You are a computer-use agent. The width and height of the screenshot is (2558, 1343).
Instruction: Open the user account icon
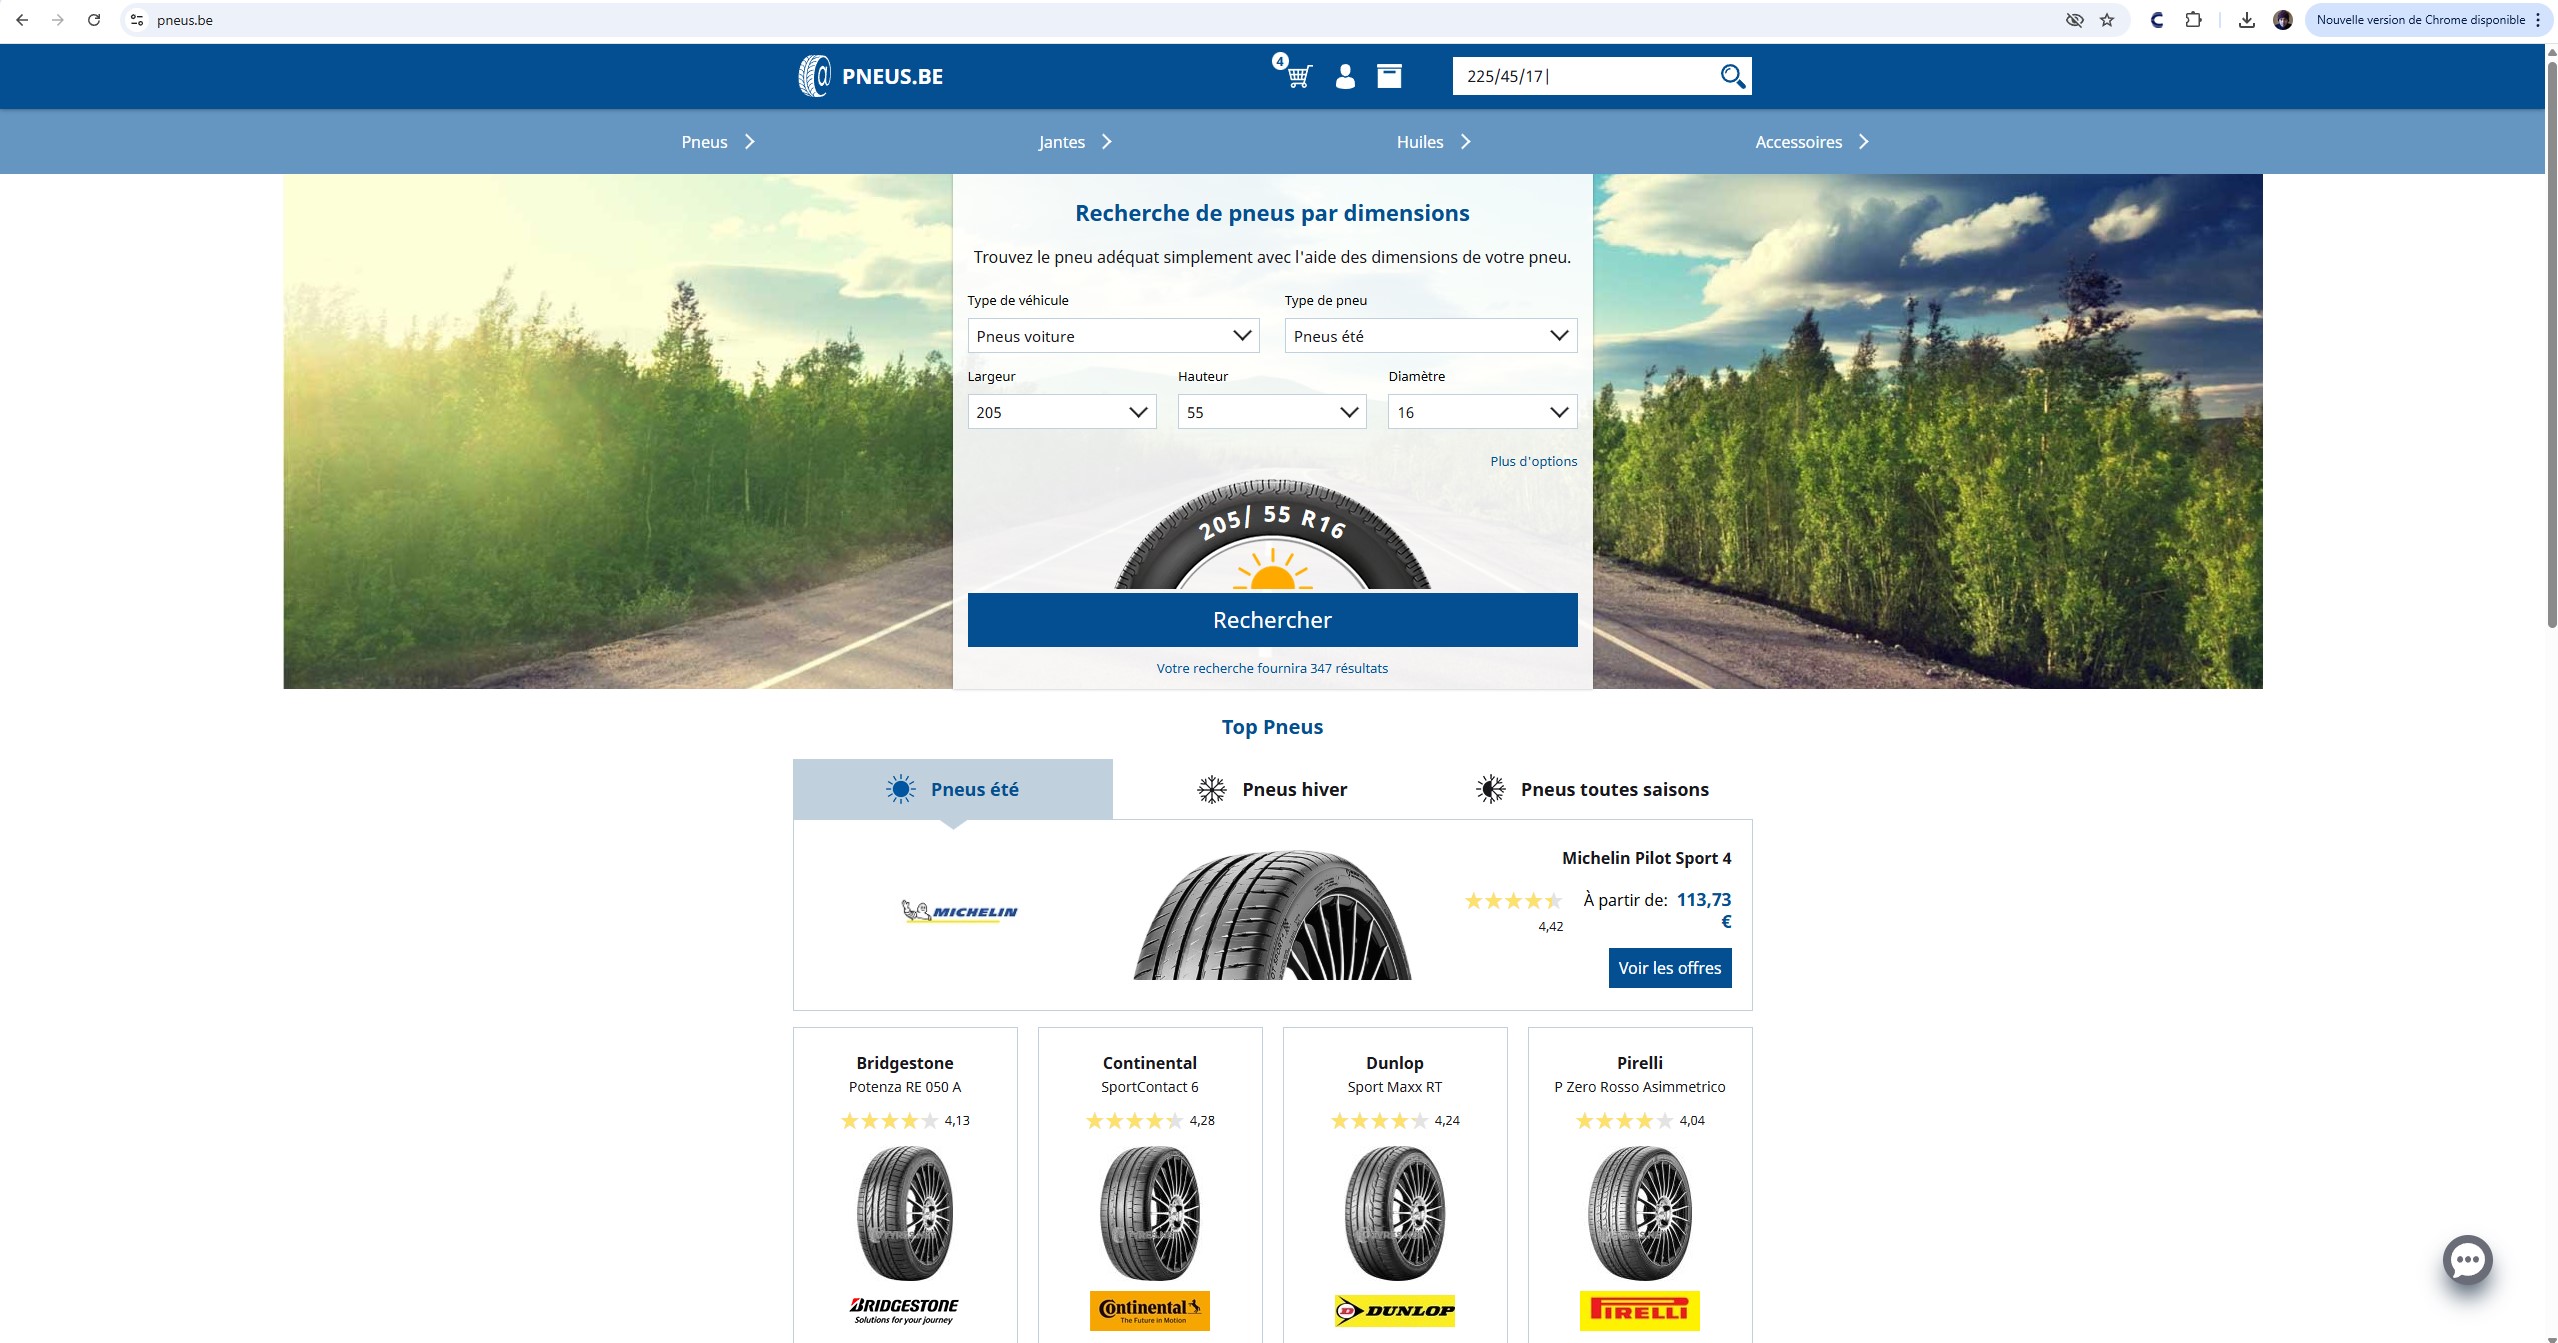[1345, 76]
